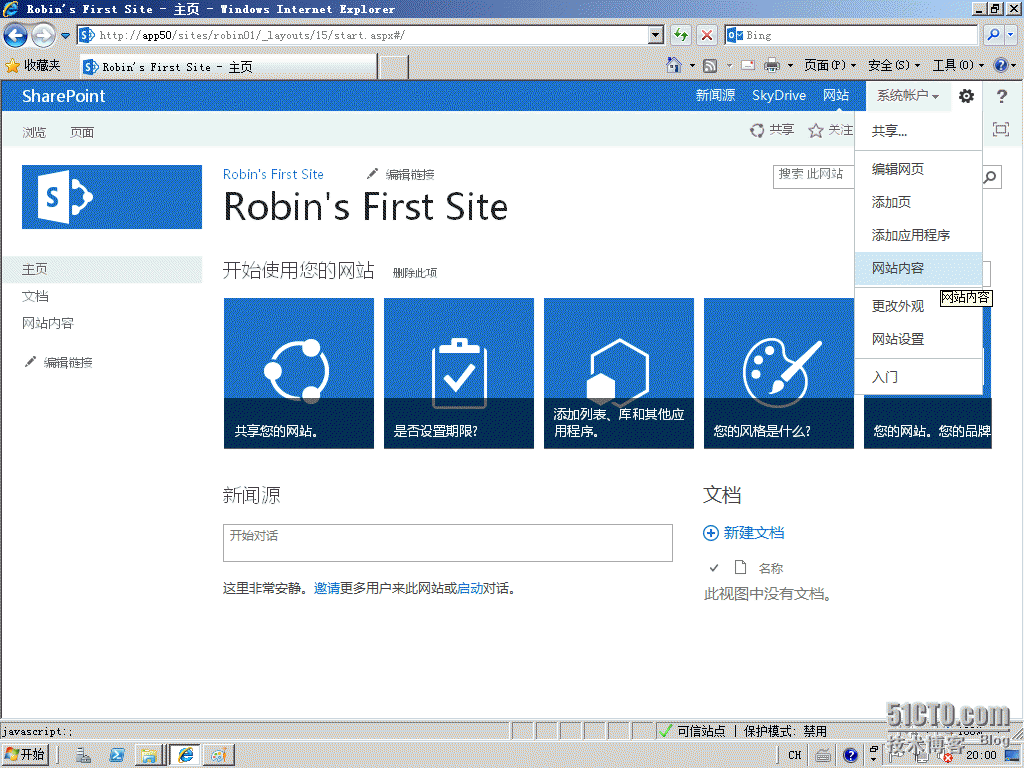Screen dimensions: 1024x768
Task: Click the tray help question icon
Action: click(850, 756)
